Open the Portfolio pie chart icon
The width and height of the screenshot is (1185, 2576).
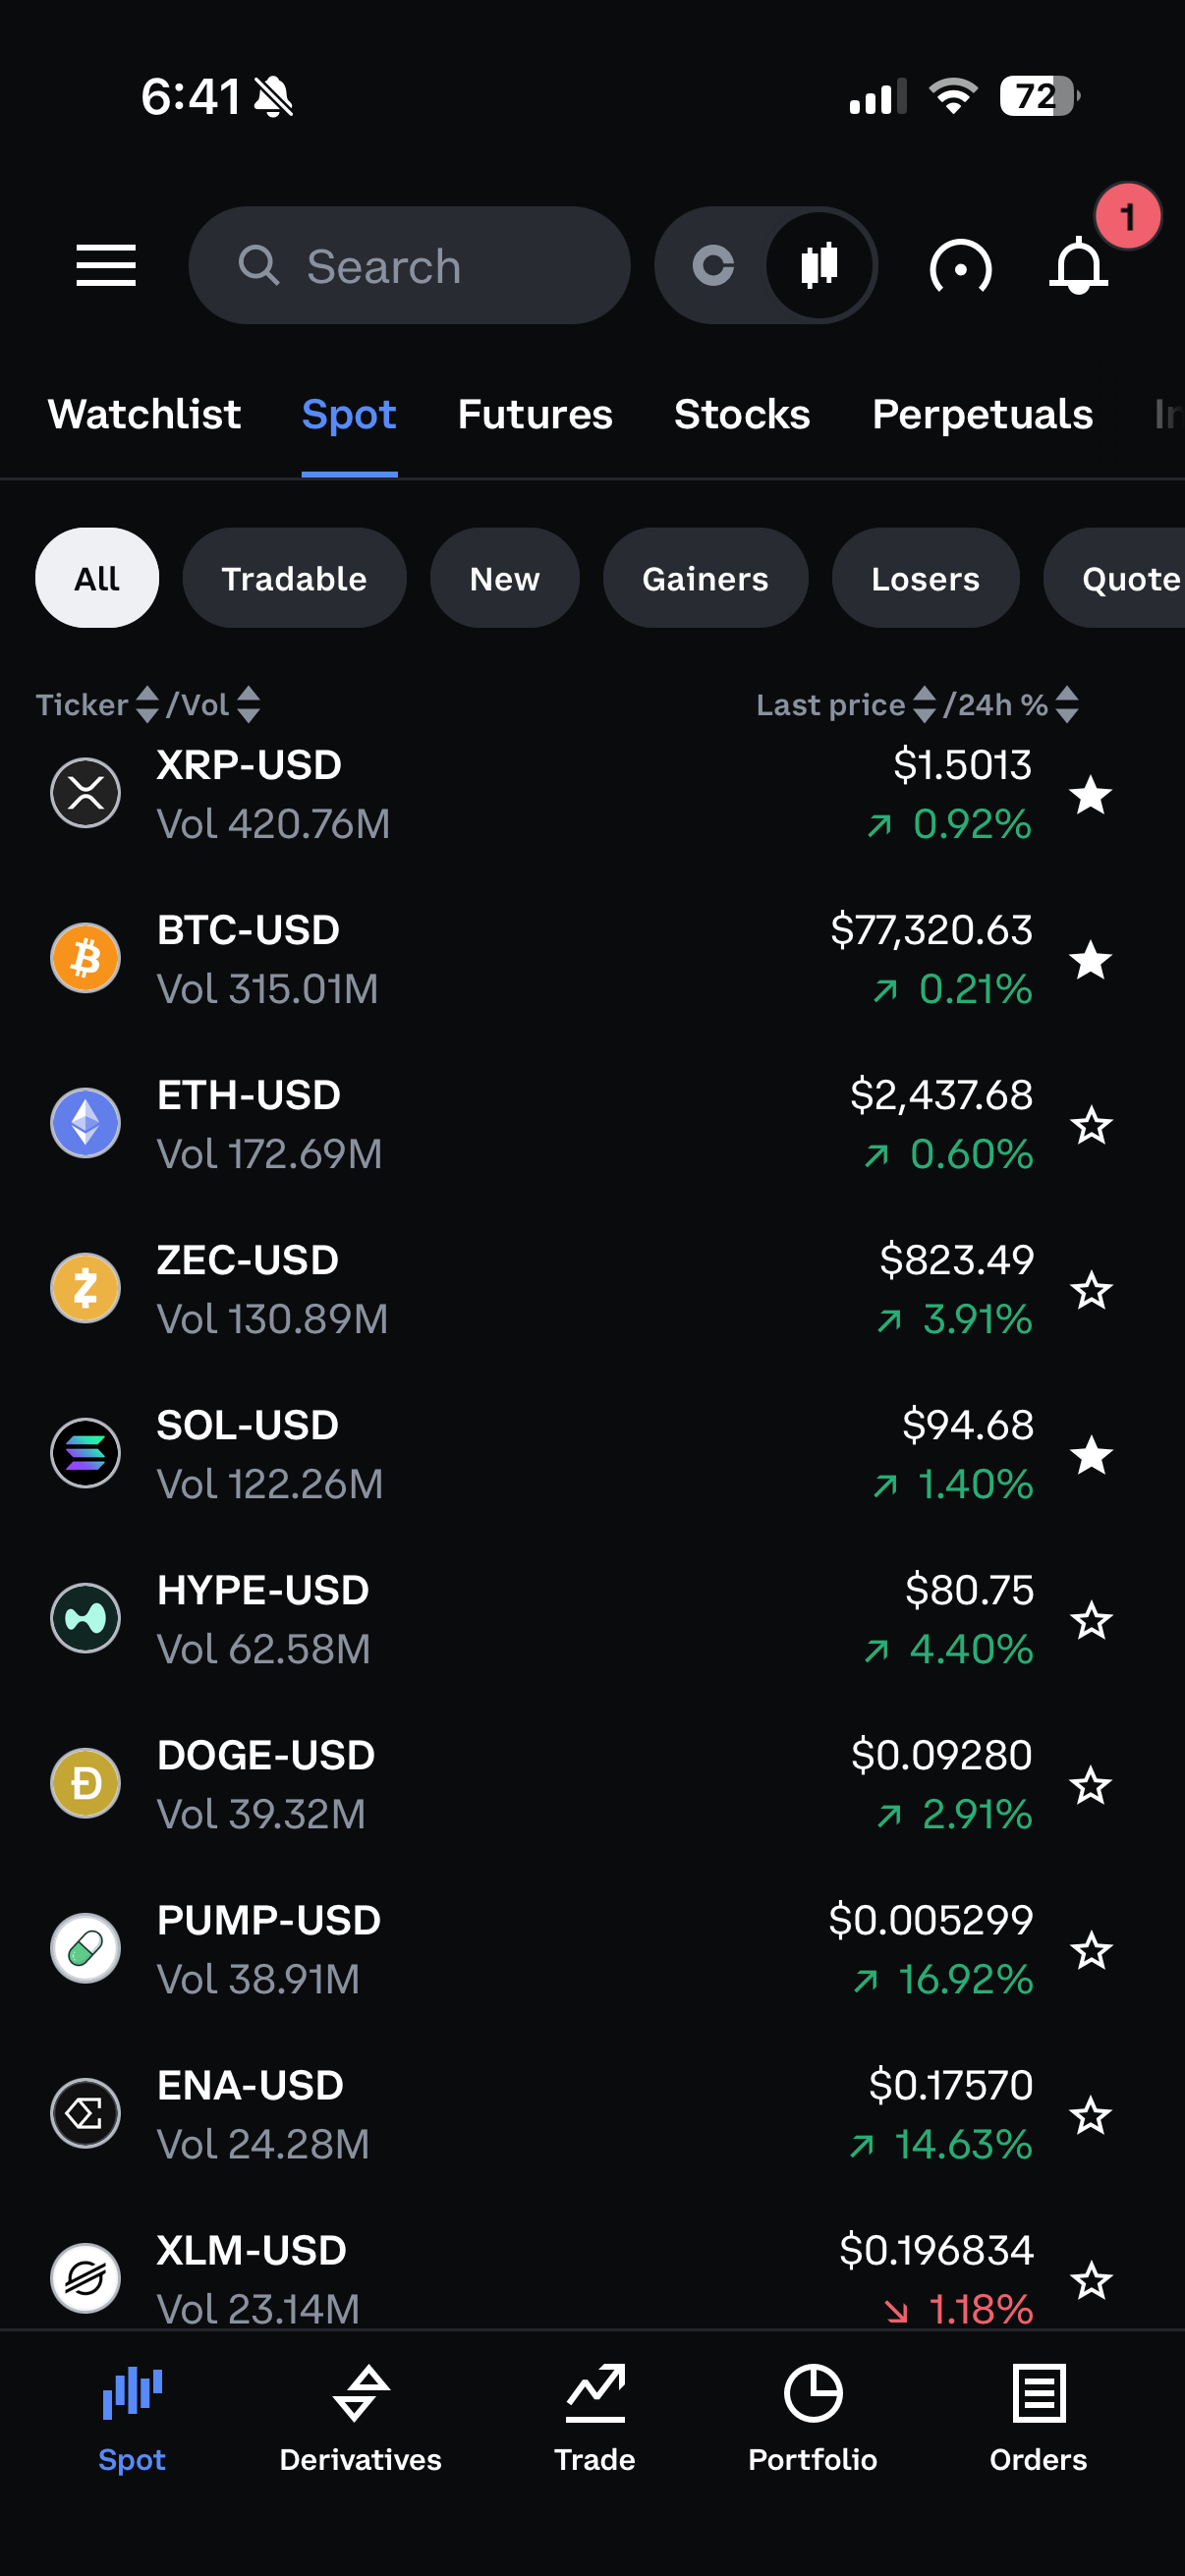[x=812, y=2392]
